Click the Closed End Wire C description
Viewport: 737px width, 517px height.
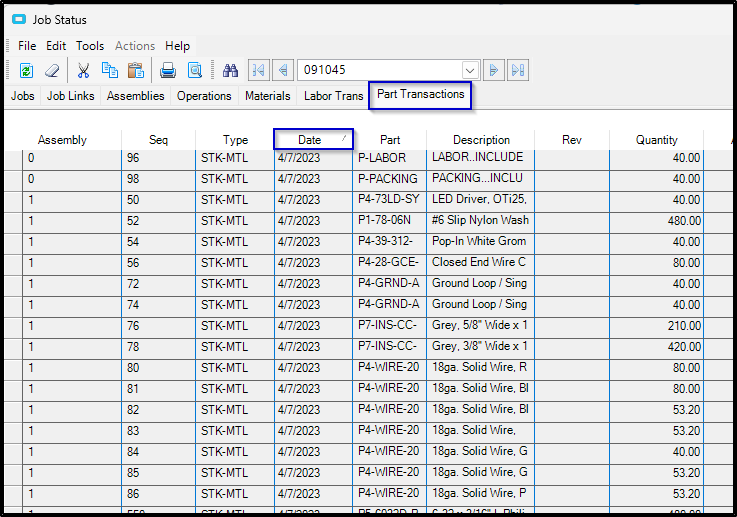point(481,263)
